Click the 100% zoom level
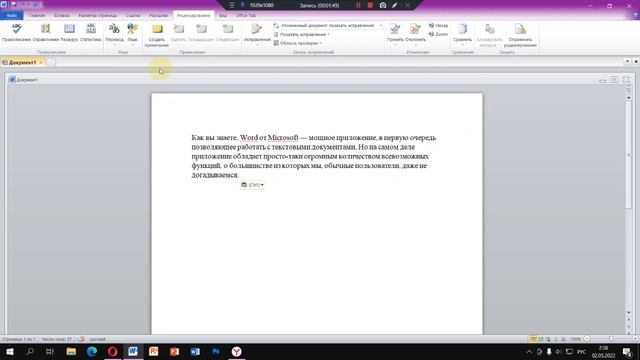The width and height of the screenshot is (640, 360). click(x=576, y=339)
